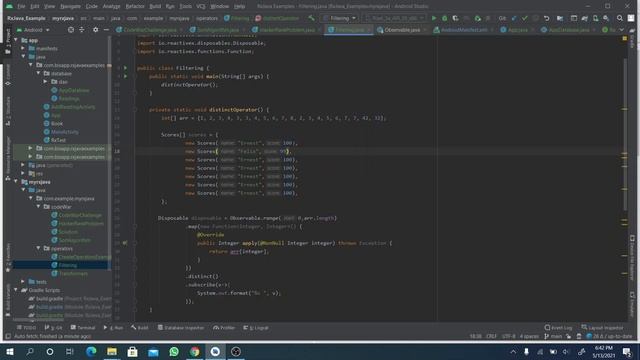The image size is (640, 360).
Task: Click the editor vertical scrollbar
Action: pos(625,135)
